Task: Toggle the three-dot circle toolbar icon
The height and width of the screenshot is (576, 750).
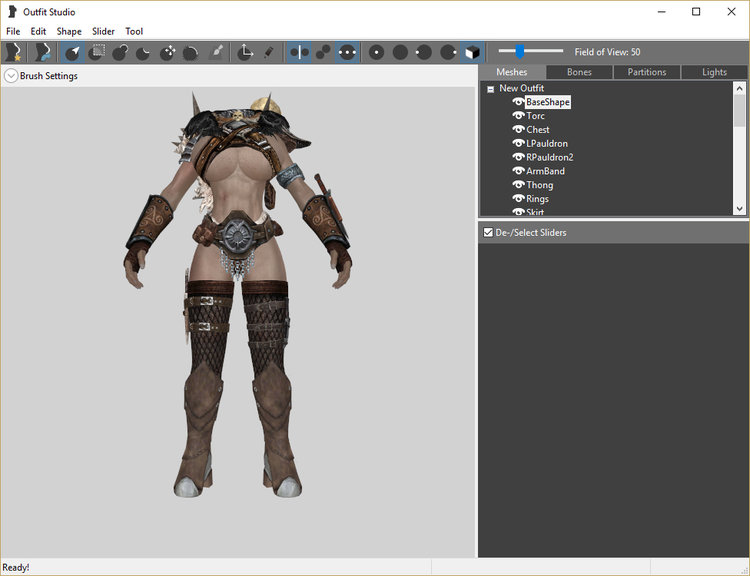Action: (347, 52)
